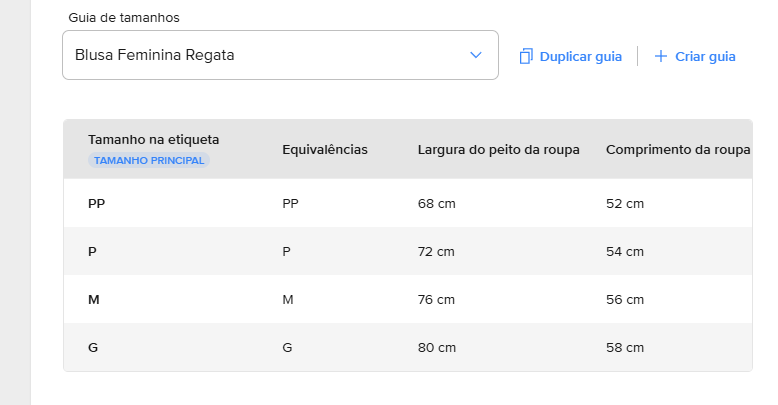Click the P equivalence cell
This screenshot has width=778, height=405.
point(286,251)
